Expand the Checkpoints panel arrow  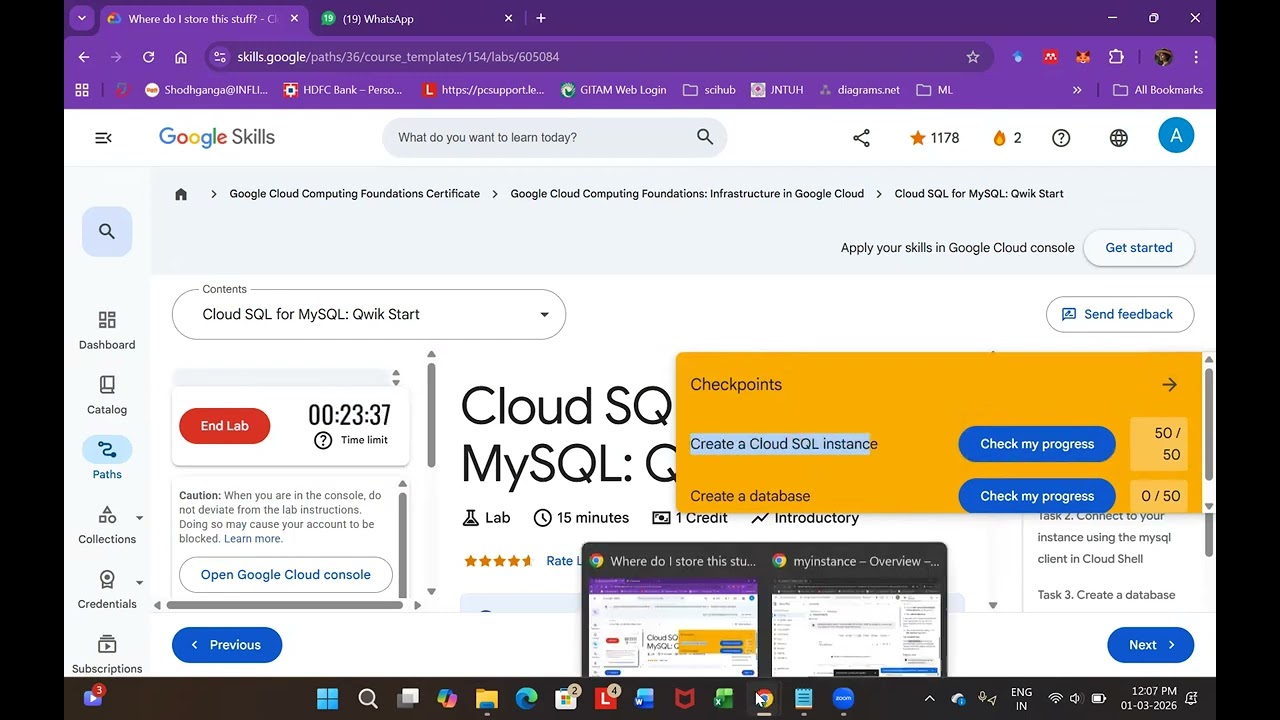[1169, 384]
